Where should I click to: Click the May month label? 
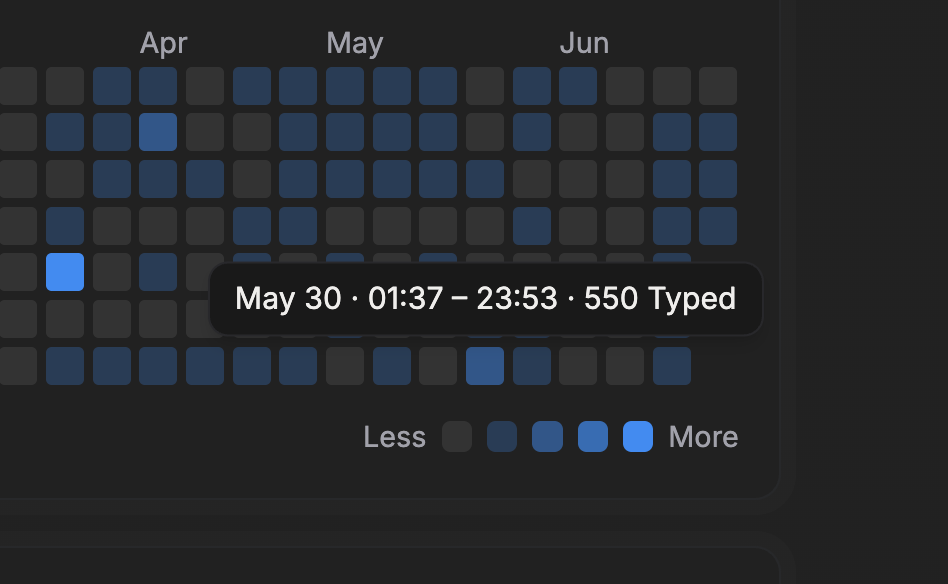355,44
